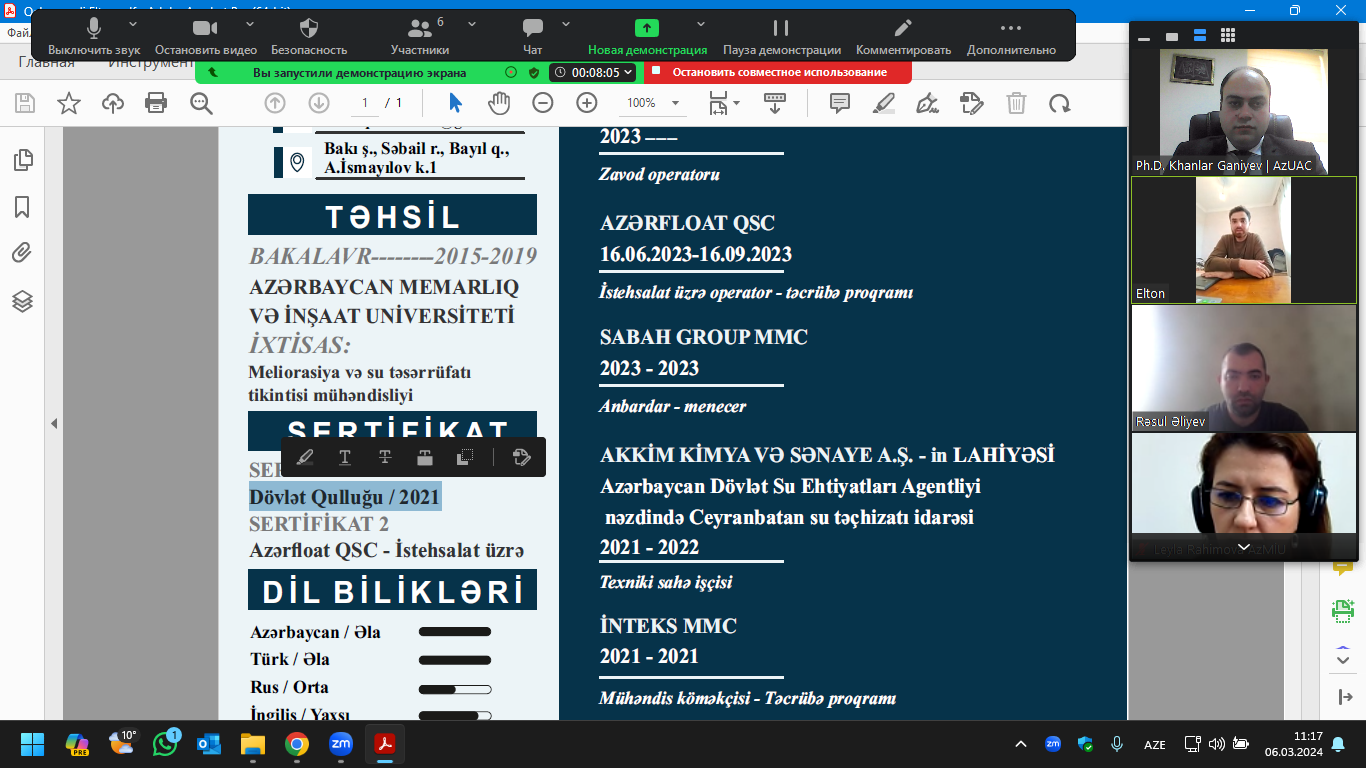Click Остановить совместное использование button
Viewport: 1366px width, 768px height.
[778, 72]
